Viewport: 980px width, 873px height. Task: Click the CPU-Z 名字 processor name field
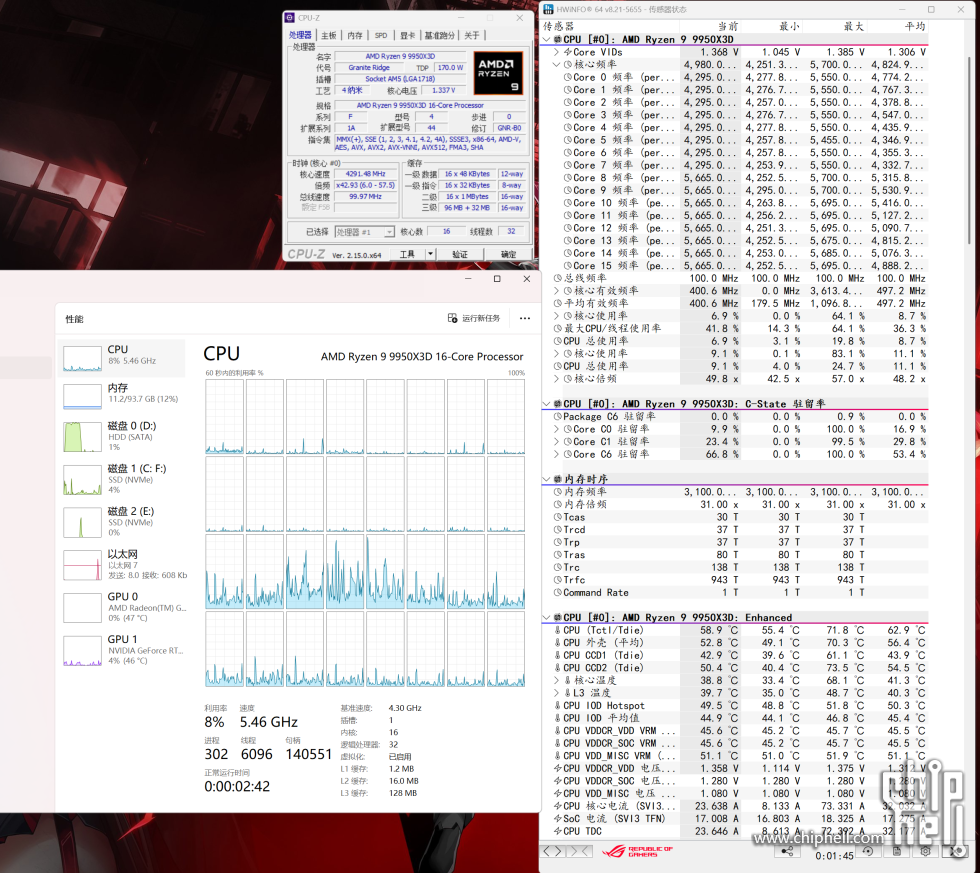400,56
